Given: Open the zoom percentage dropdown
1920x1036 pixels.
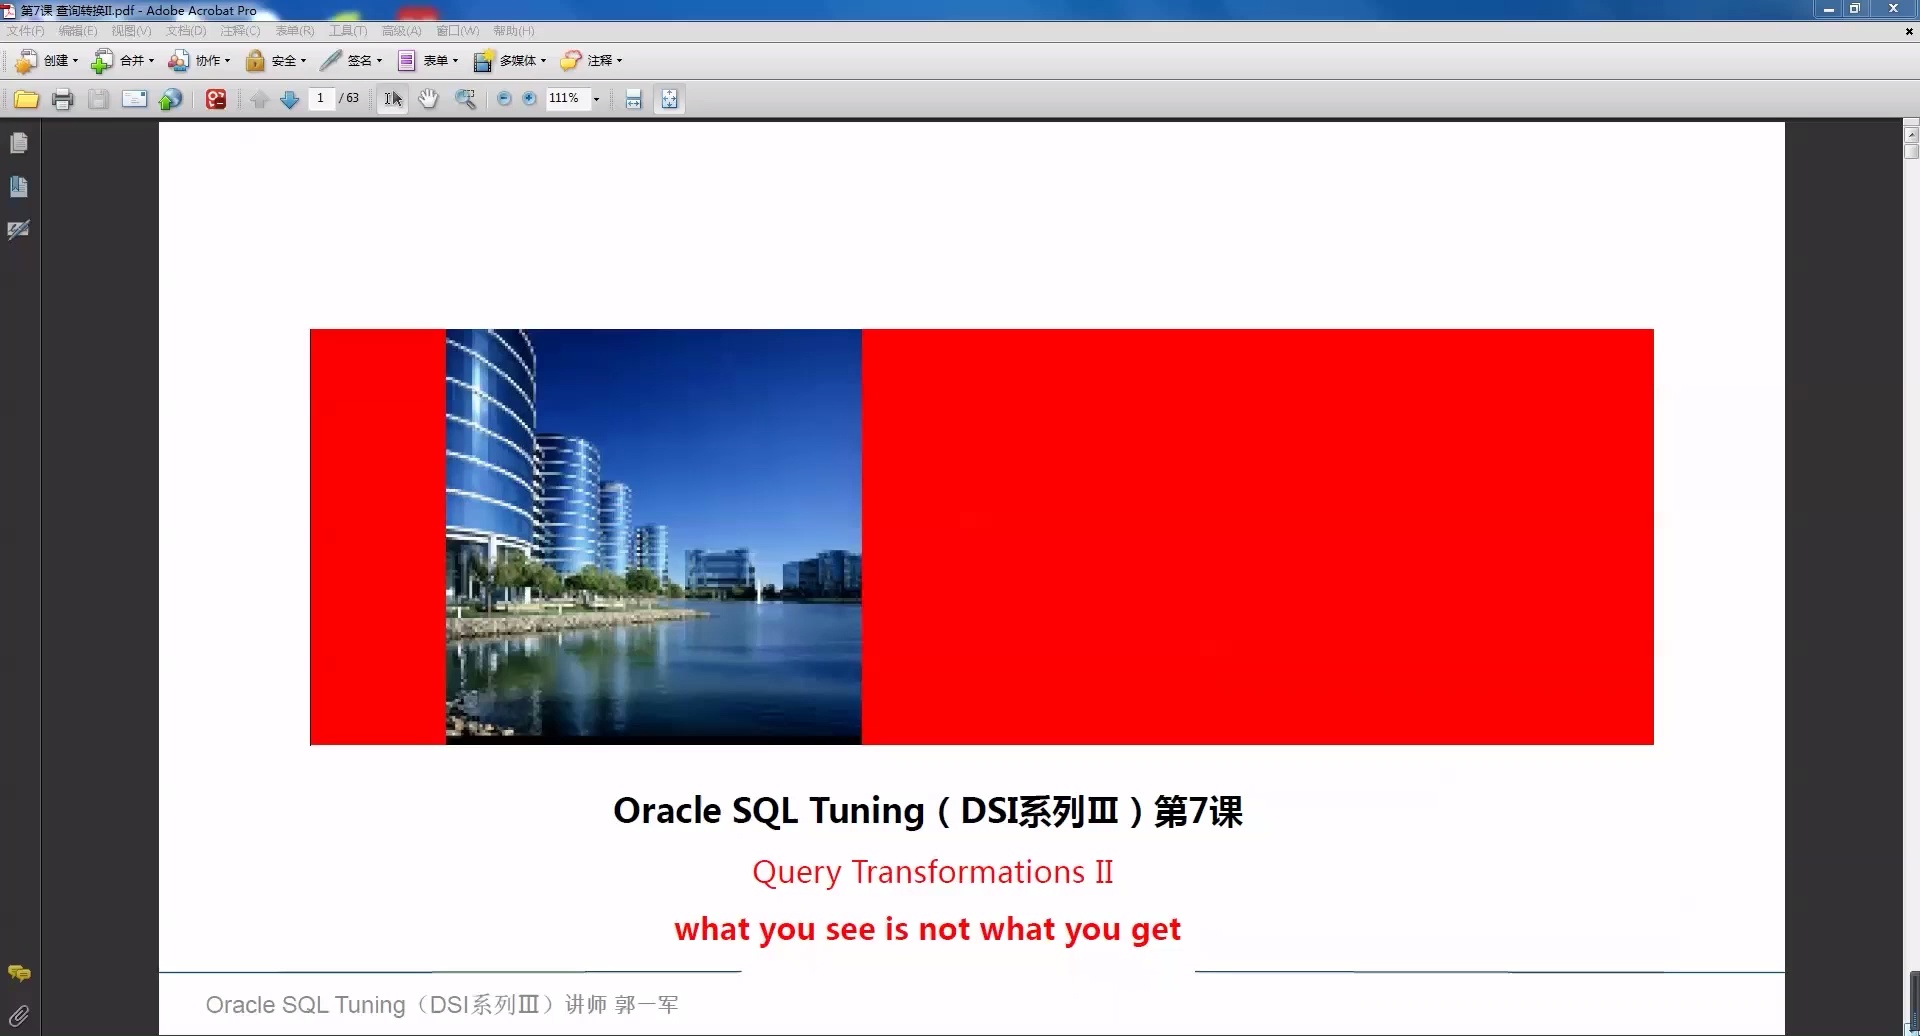Looking at the screenshot, I should click(596, 98).
